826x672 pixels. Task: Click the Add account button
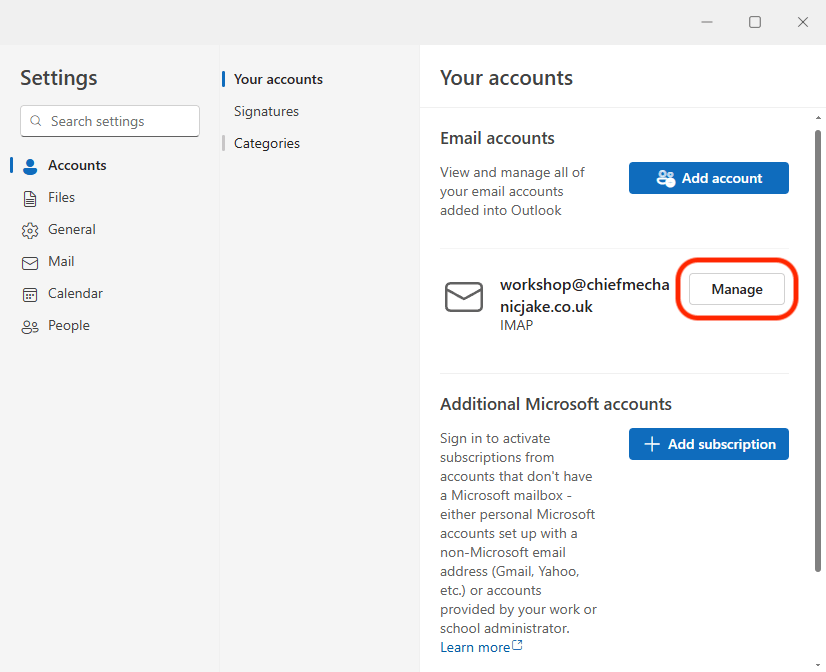(x=708, y=178)
